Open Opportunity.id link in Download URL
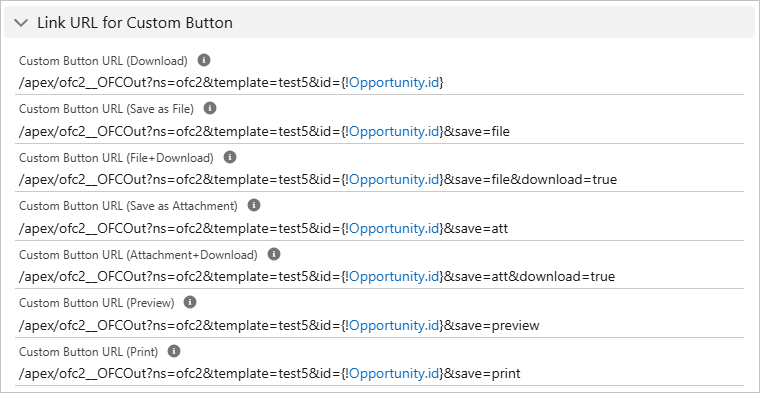760x393 pixels. (x=395, y=83)
